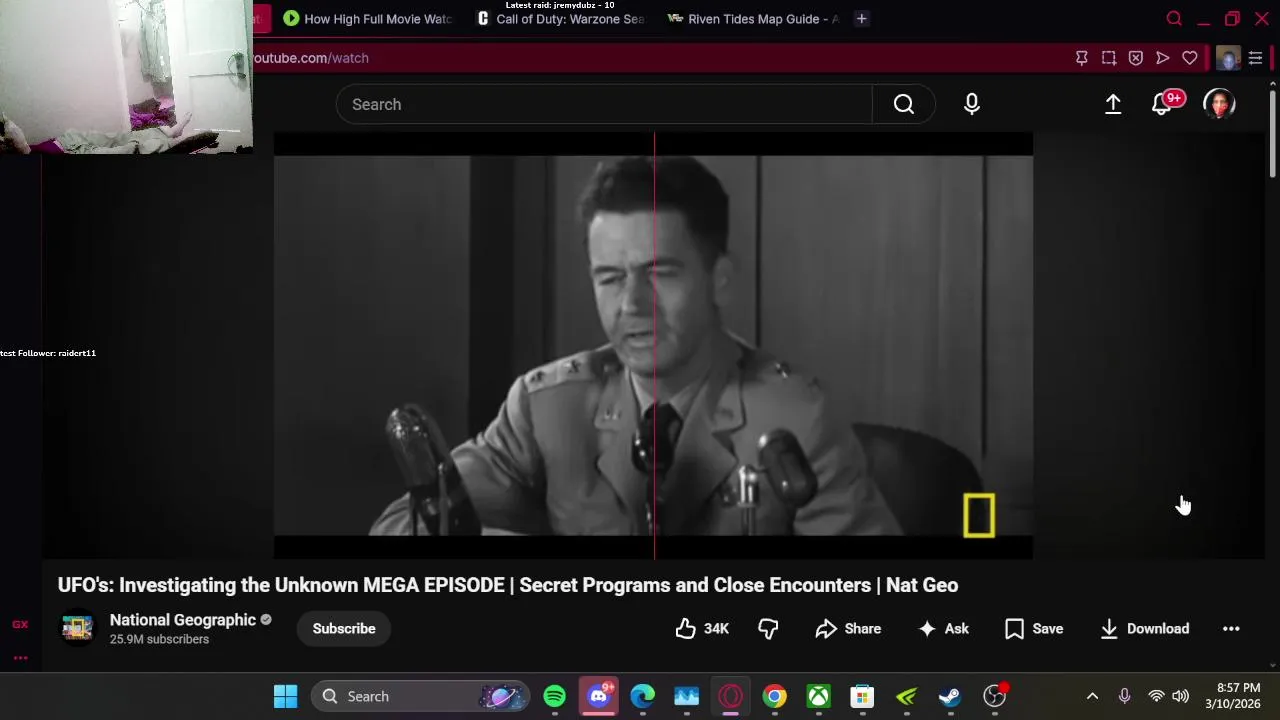The width and height of the screenshot is (1280, 720).
Task: Open the volume speaker tray icon
Action: (x=1181, y=696)
